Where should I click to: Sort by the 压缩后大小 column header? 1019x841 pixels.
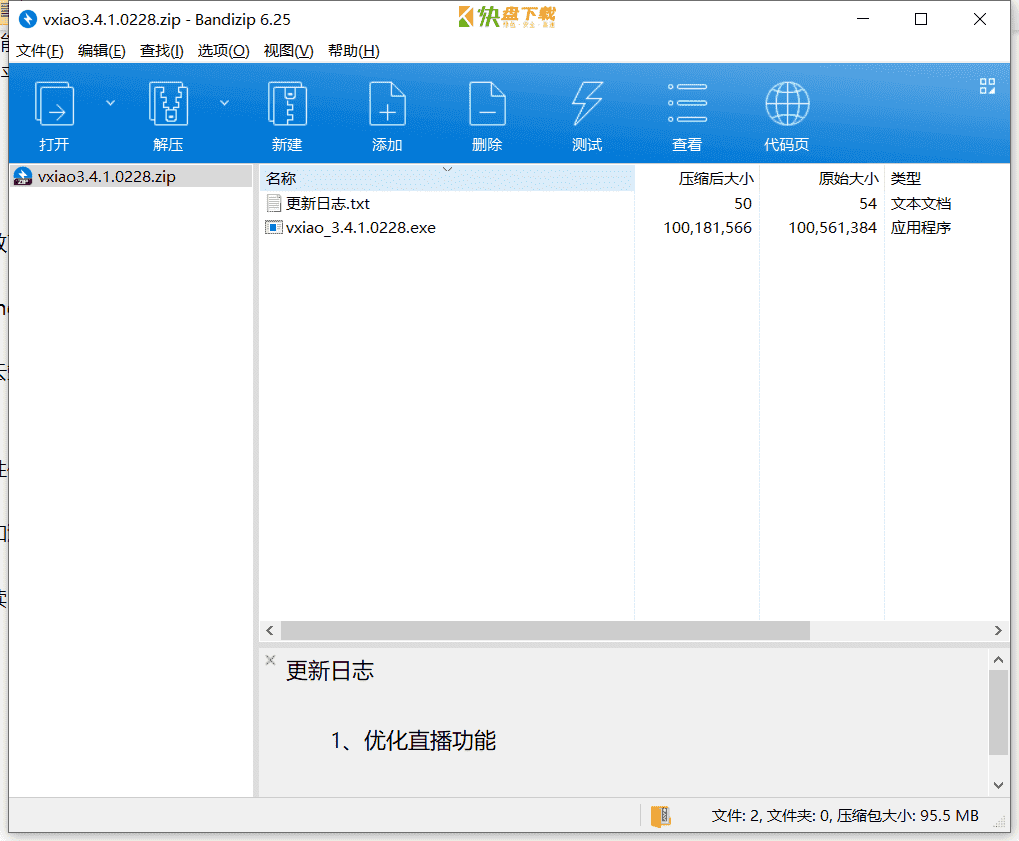697,178
